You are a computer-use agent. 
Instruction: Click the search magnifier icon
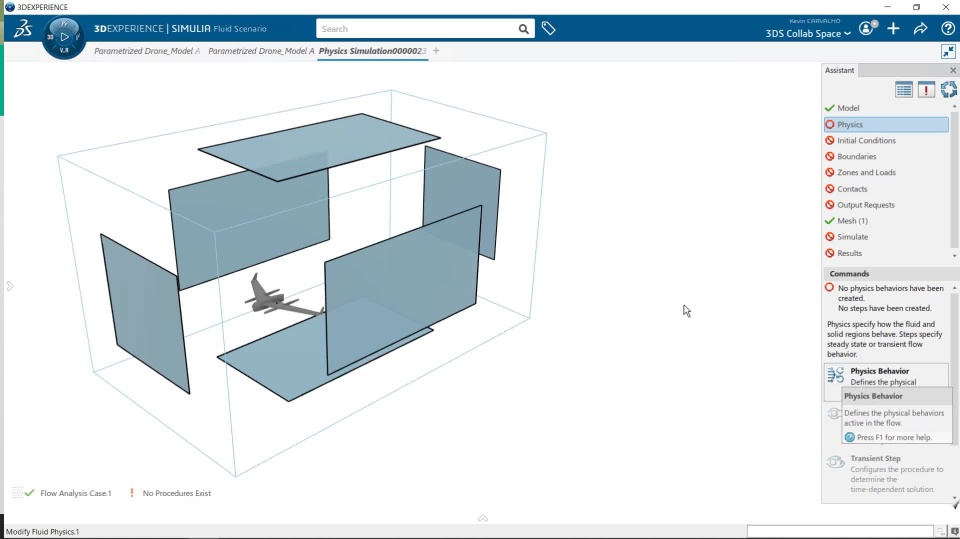click(x=523, y=29)
